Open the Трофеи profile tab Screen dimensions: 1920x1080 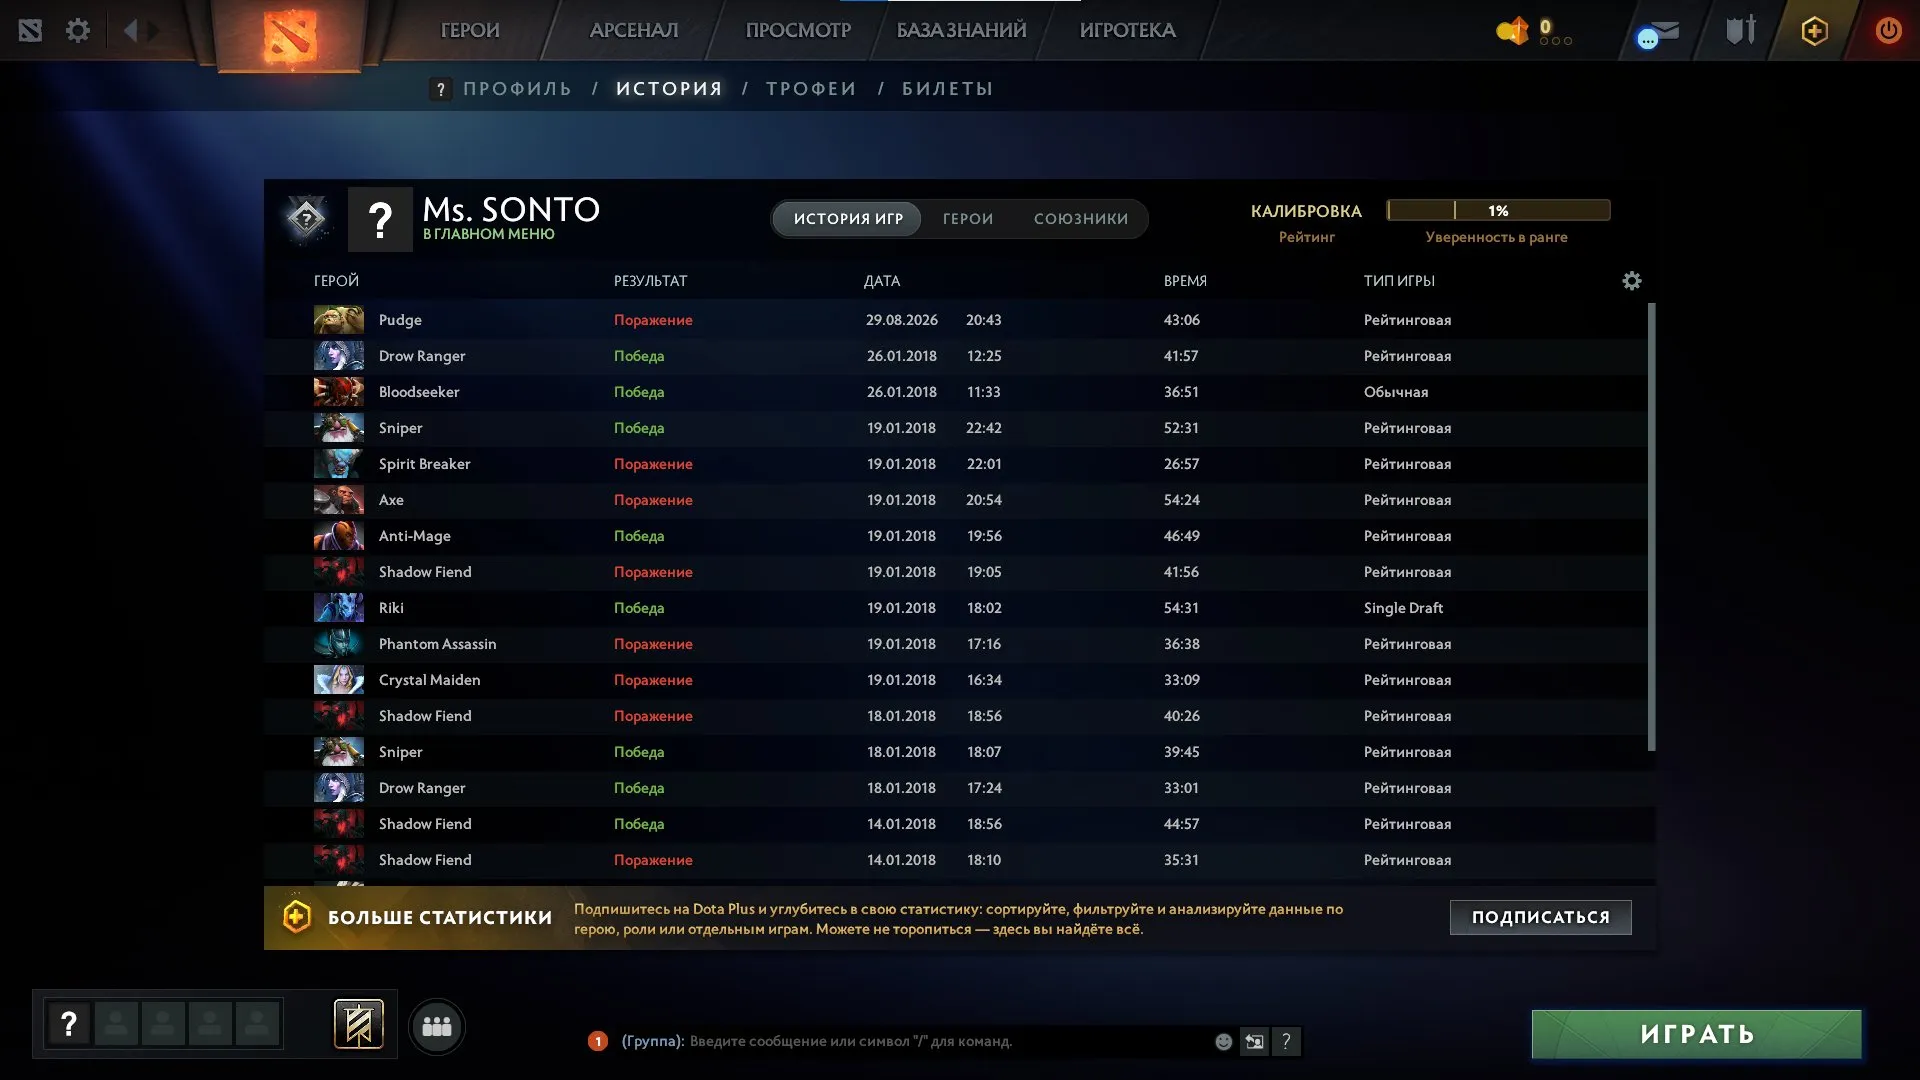coord(811,89)
